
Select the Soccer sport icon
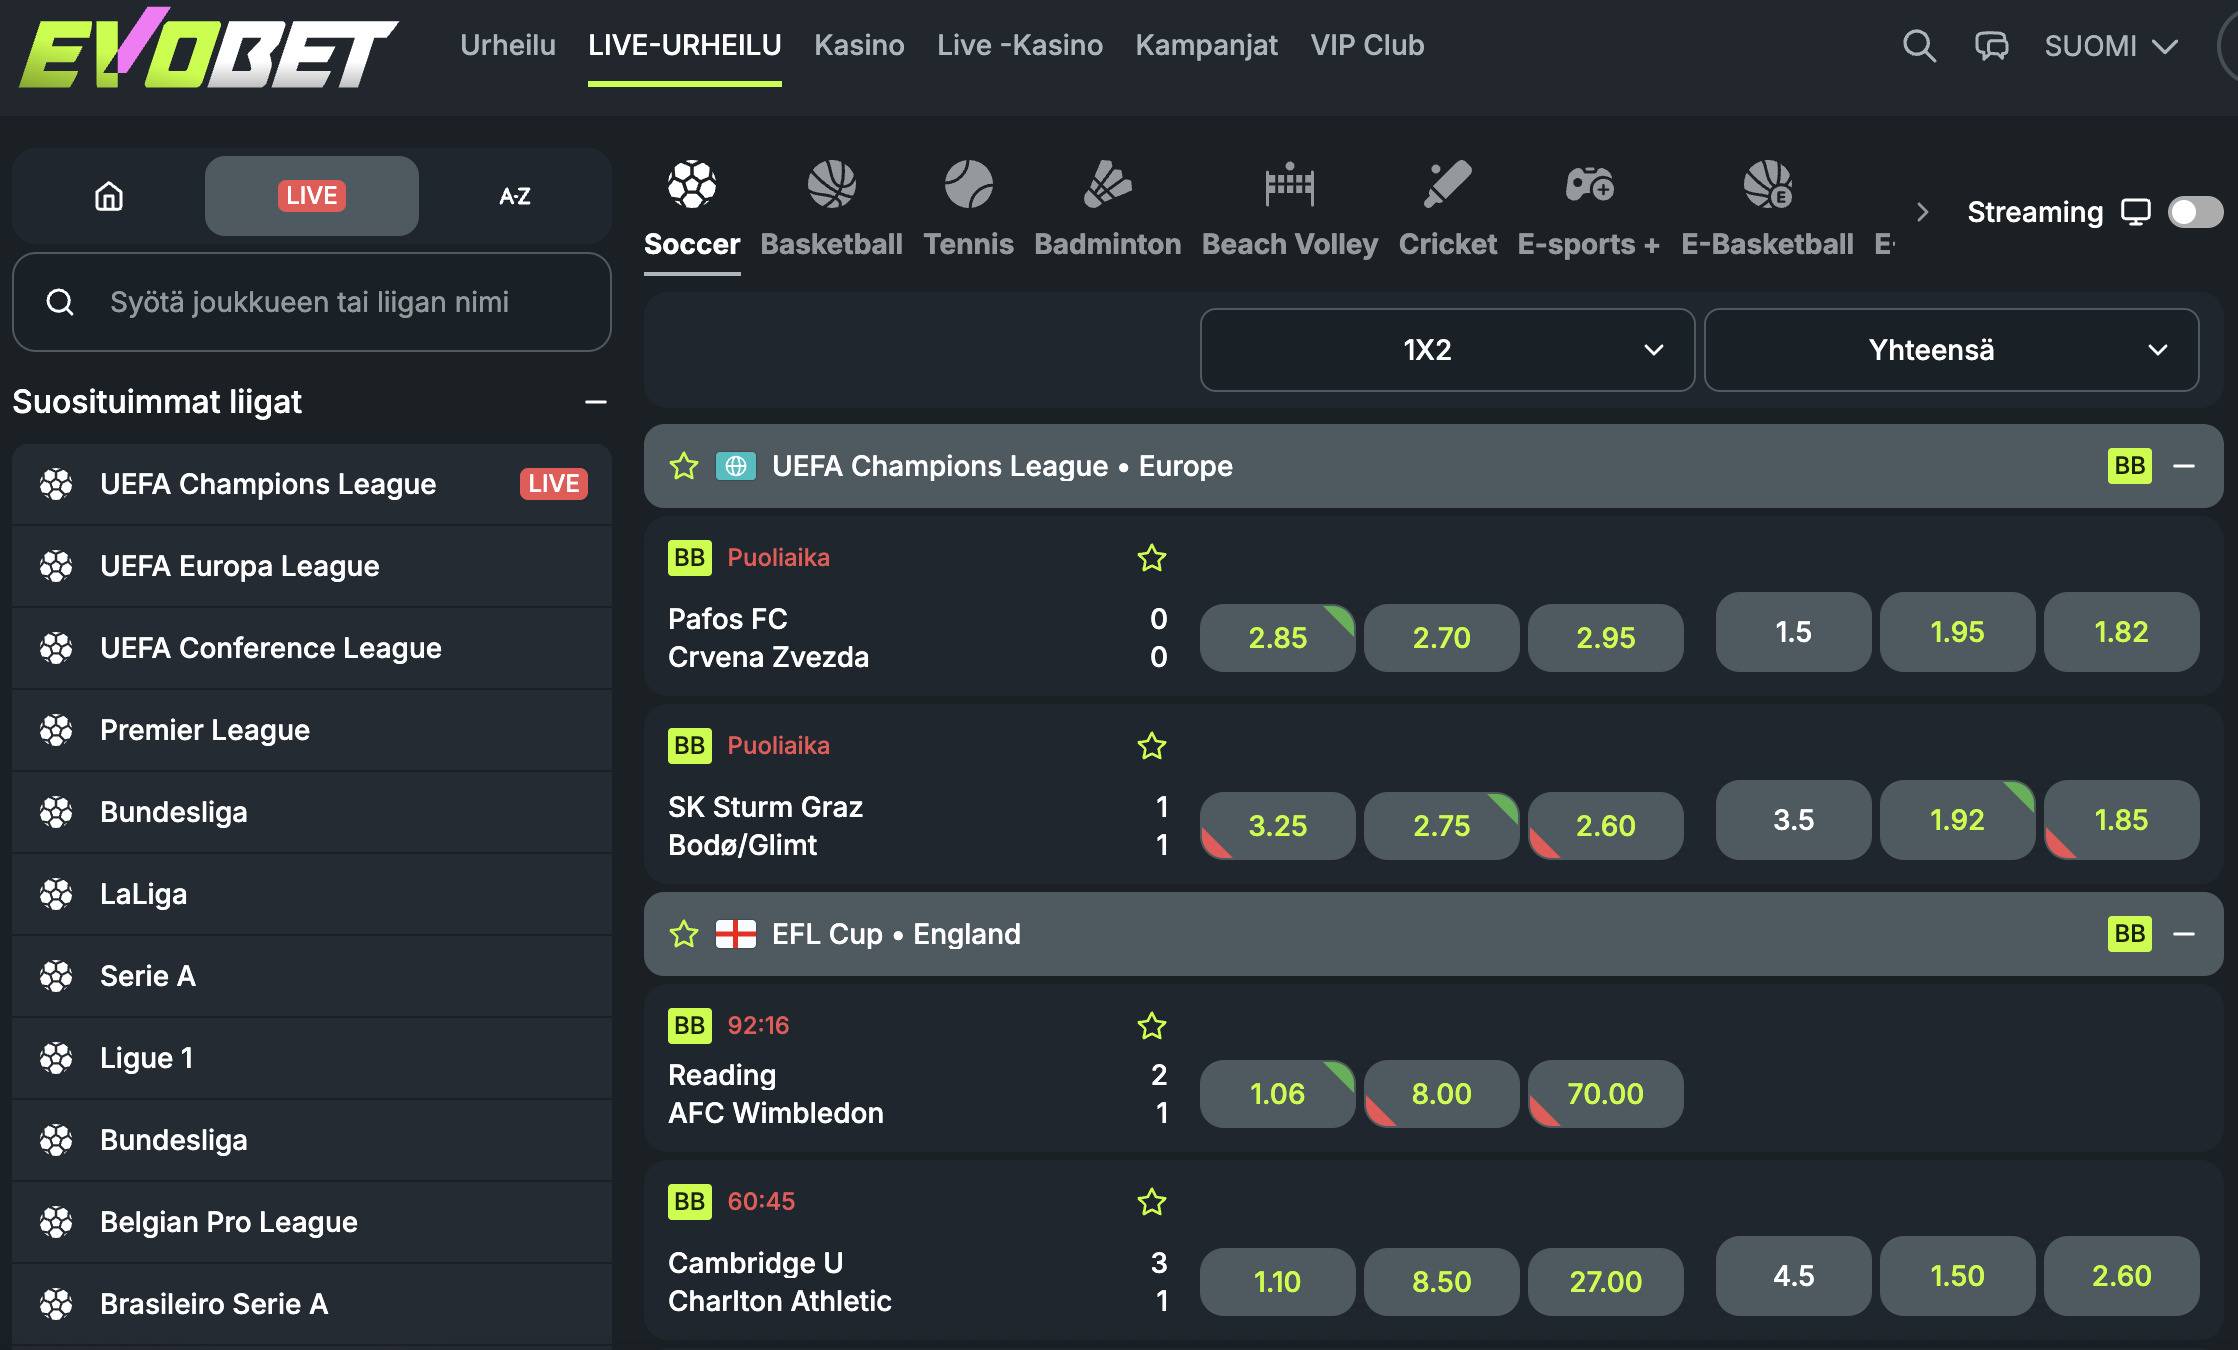tap(692, 184)
